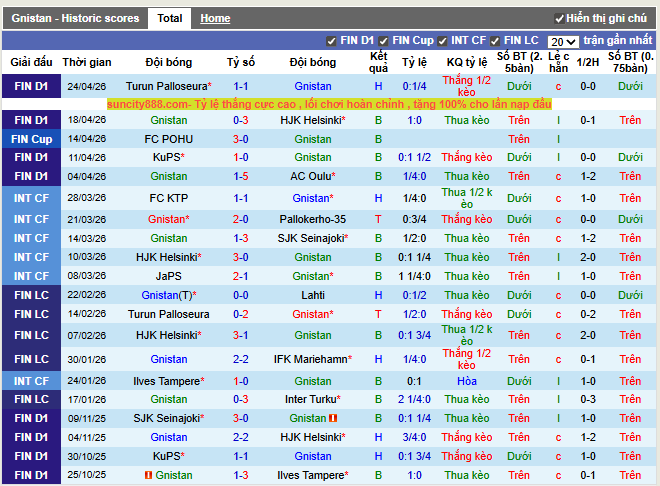Click the FIN Cup league cell

[32, 139]
